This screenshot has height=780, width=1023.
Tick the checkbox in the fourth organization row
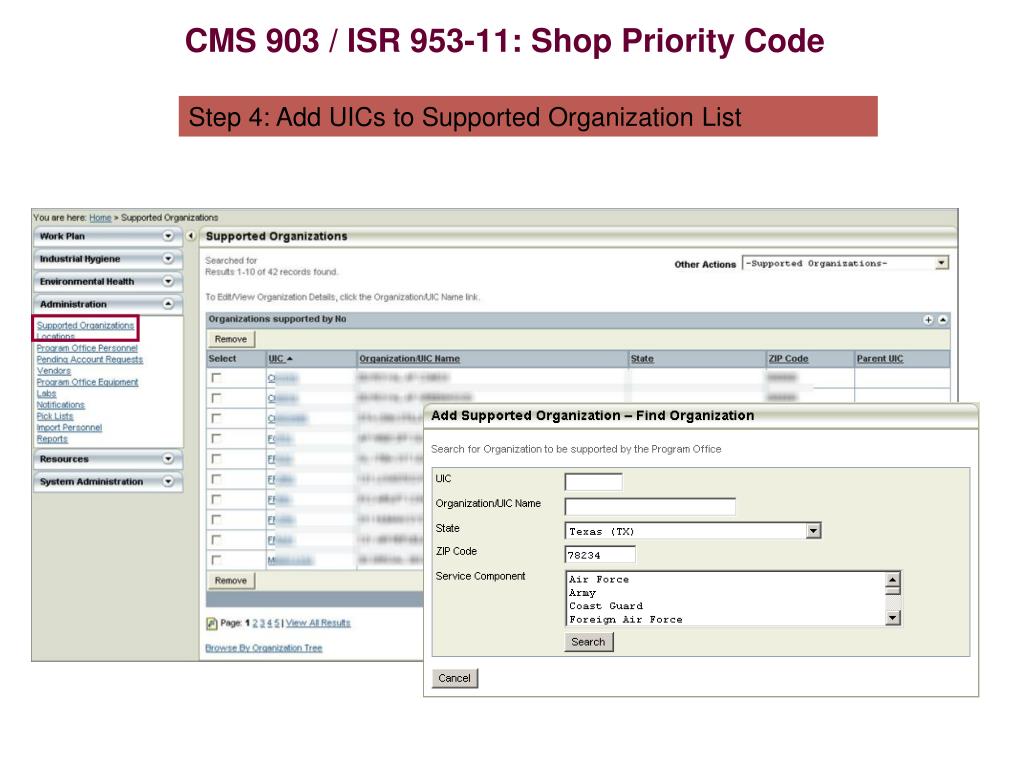coord(216,438)
